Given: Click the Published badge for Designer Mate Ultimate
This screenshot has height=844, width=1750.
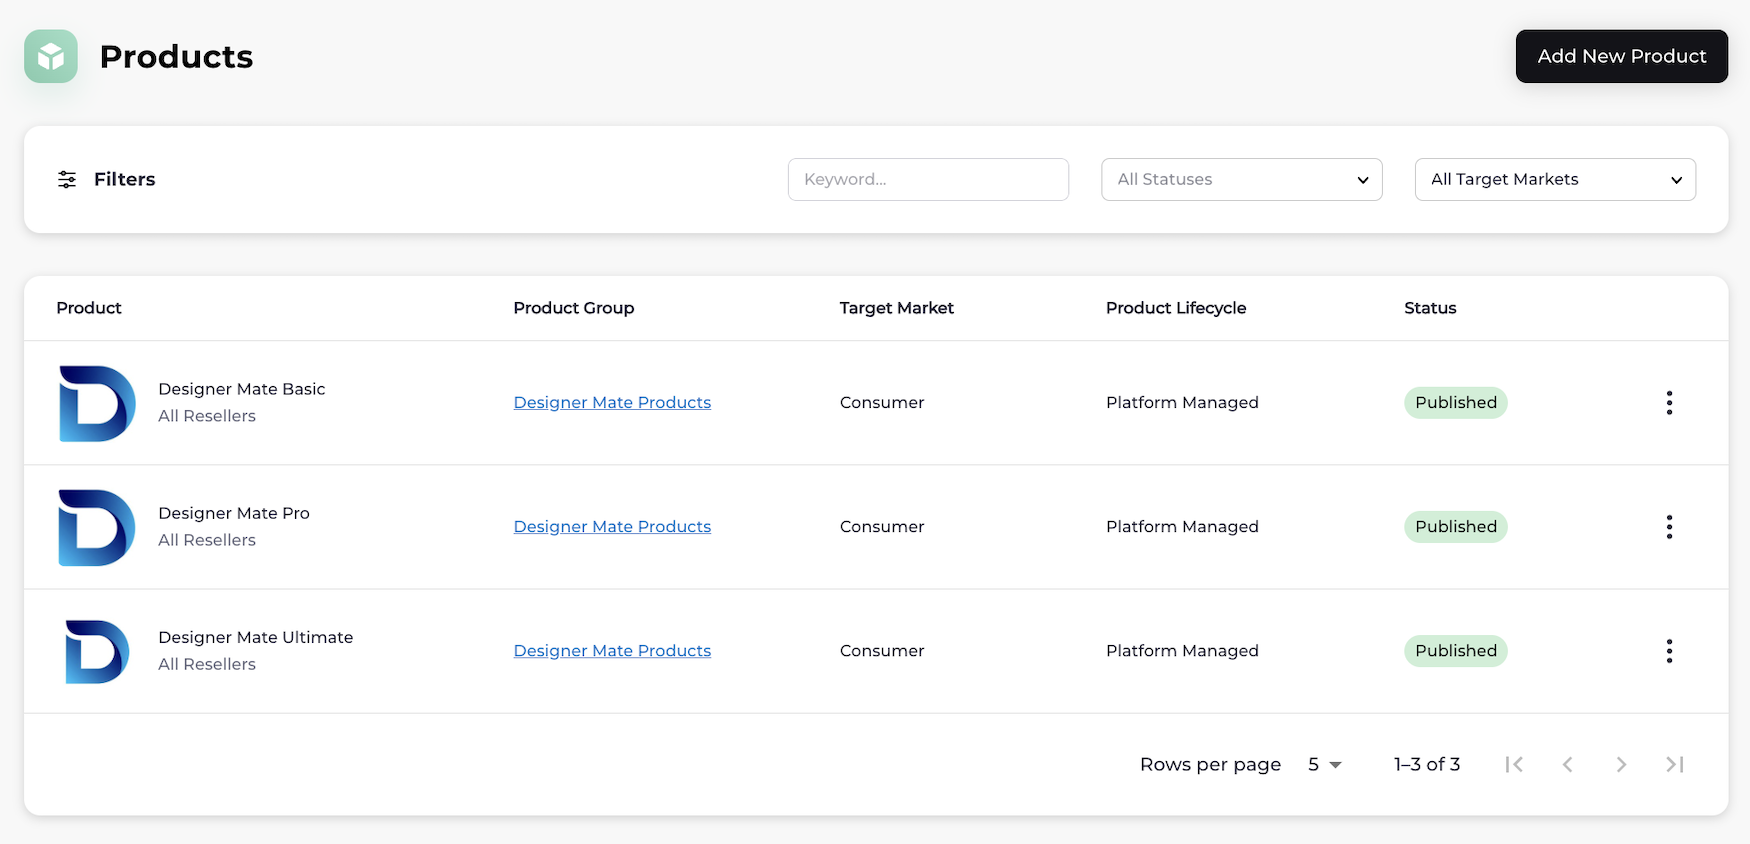Looking at the screenshot, I should click(1456, 650).
